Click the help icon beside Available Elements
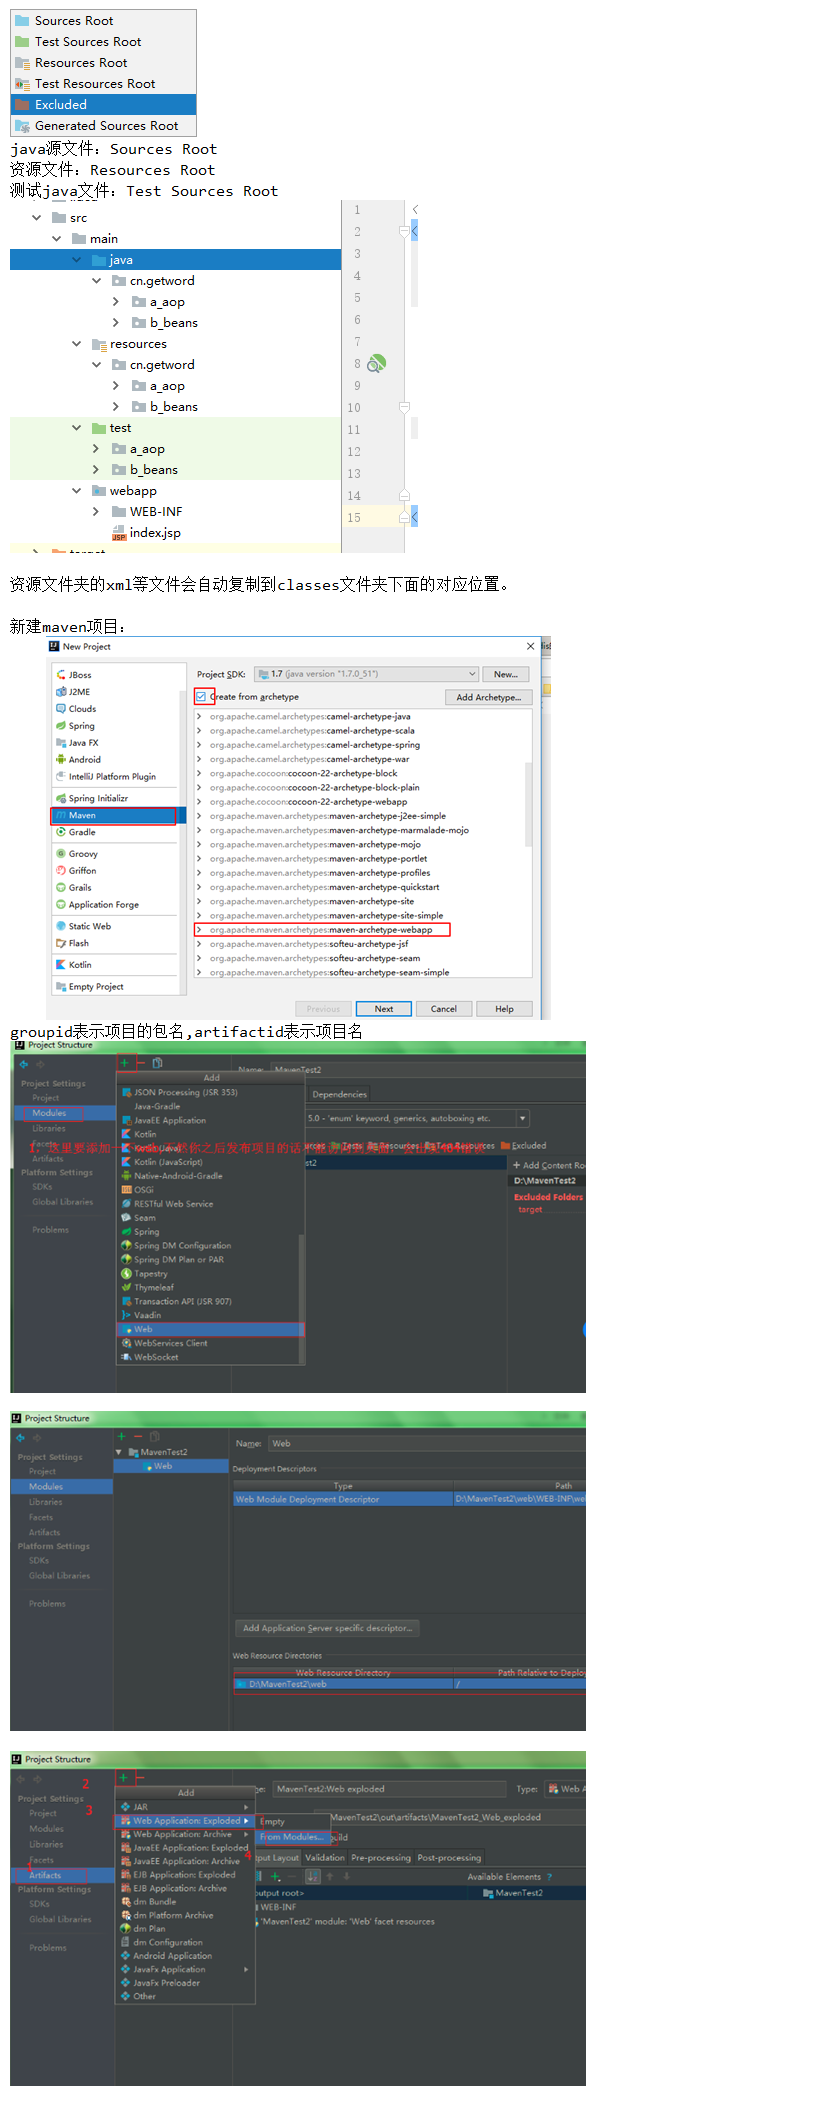This screenshot has width=813, height=2116. tap(549, 1877)
